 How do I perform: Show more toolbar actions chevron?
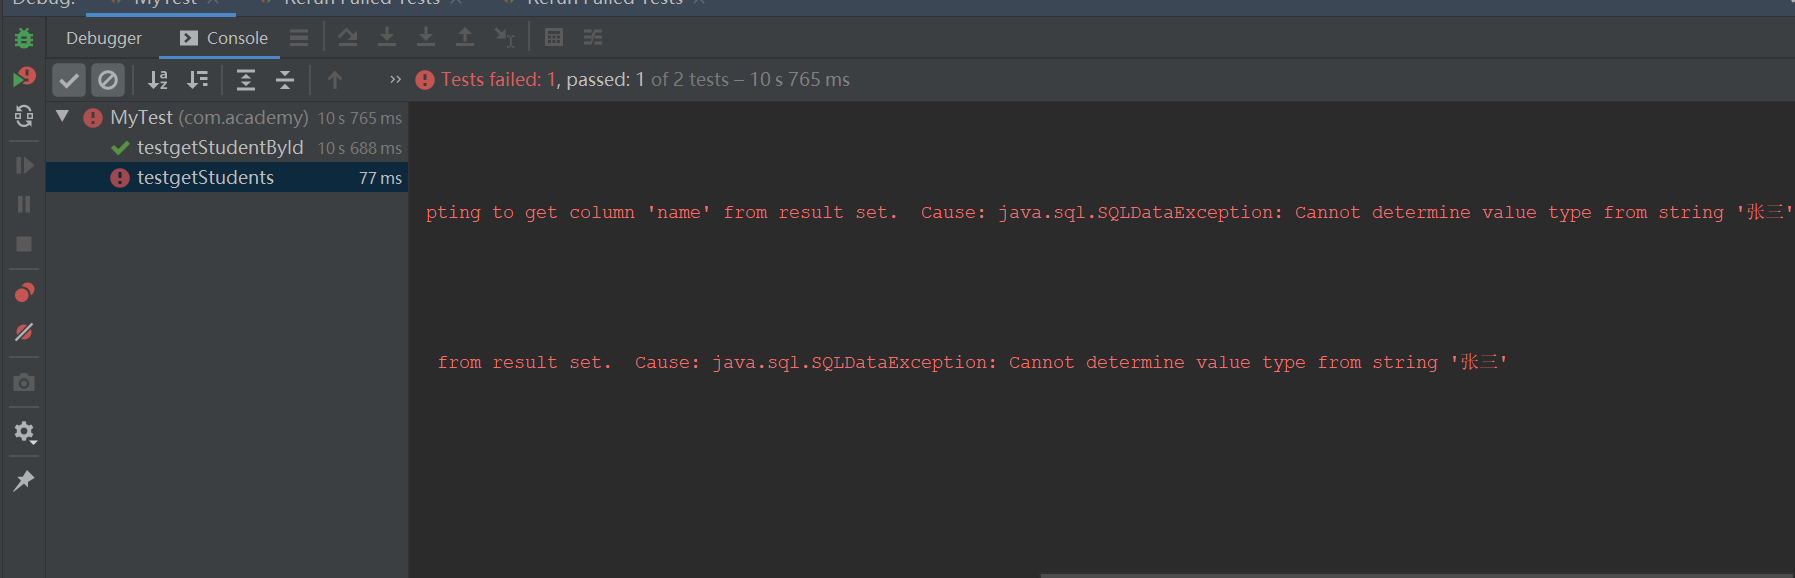pos(395,80)
